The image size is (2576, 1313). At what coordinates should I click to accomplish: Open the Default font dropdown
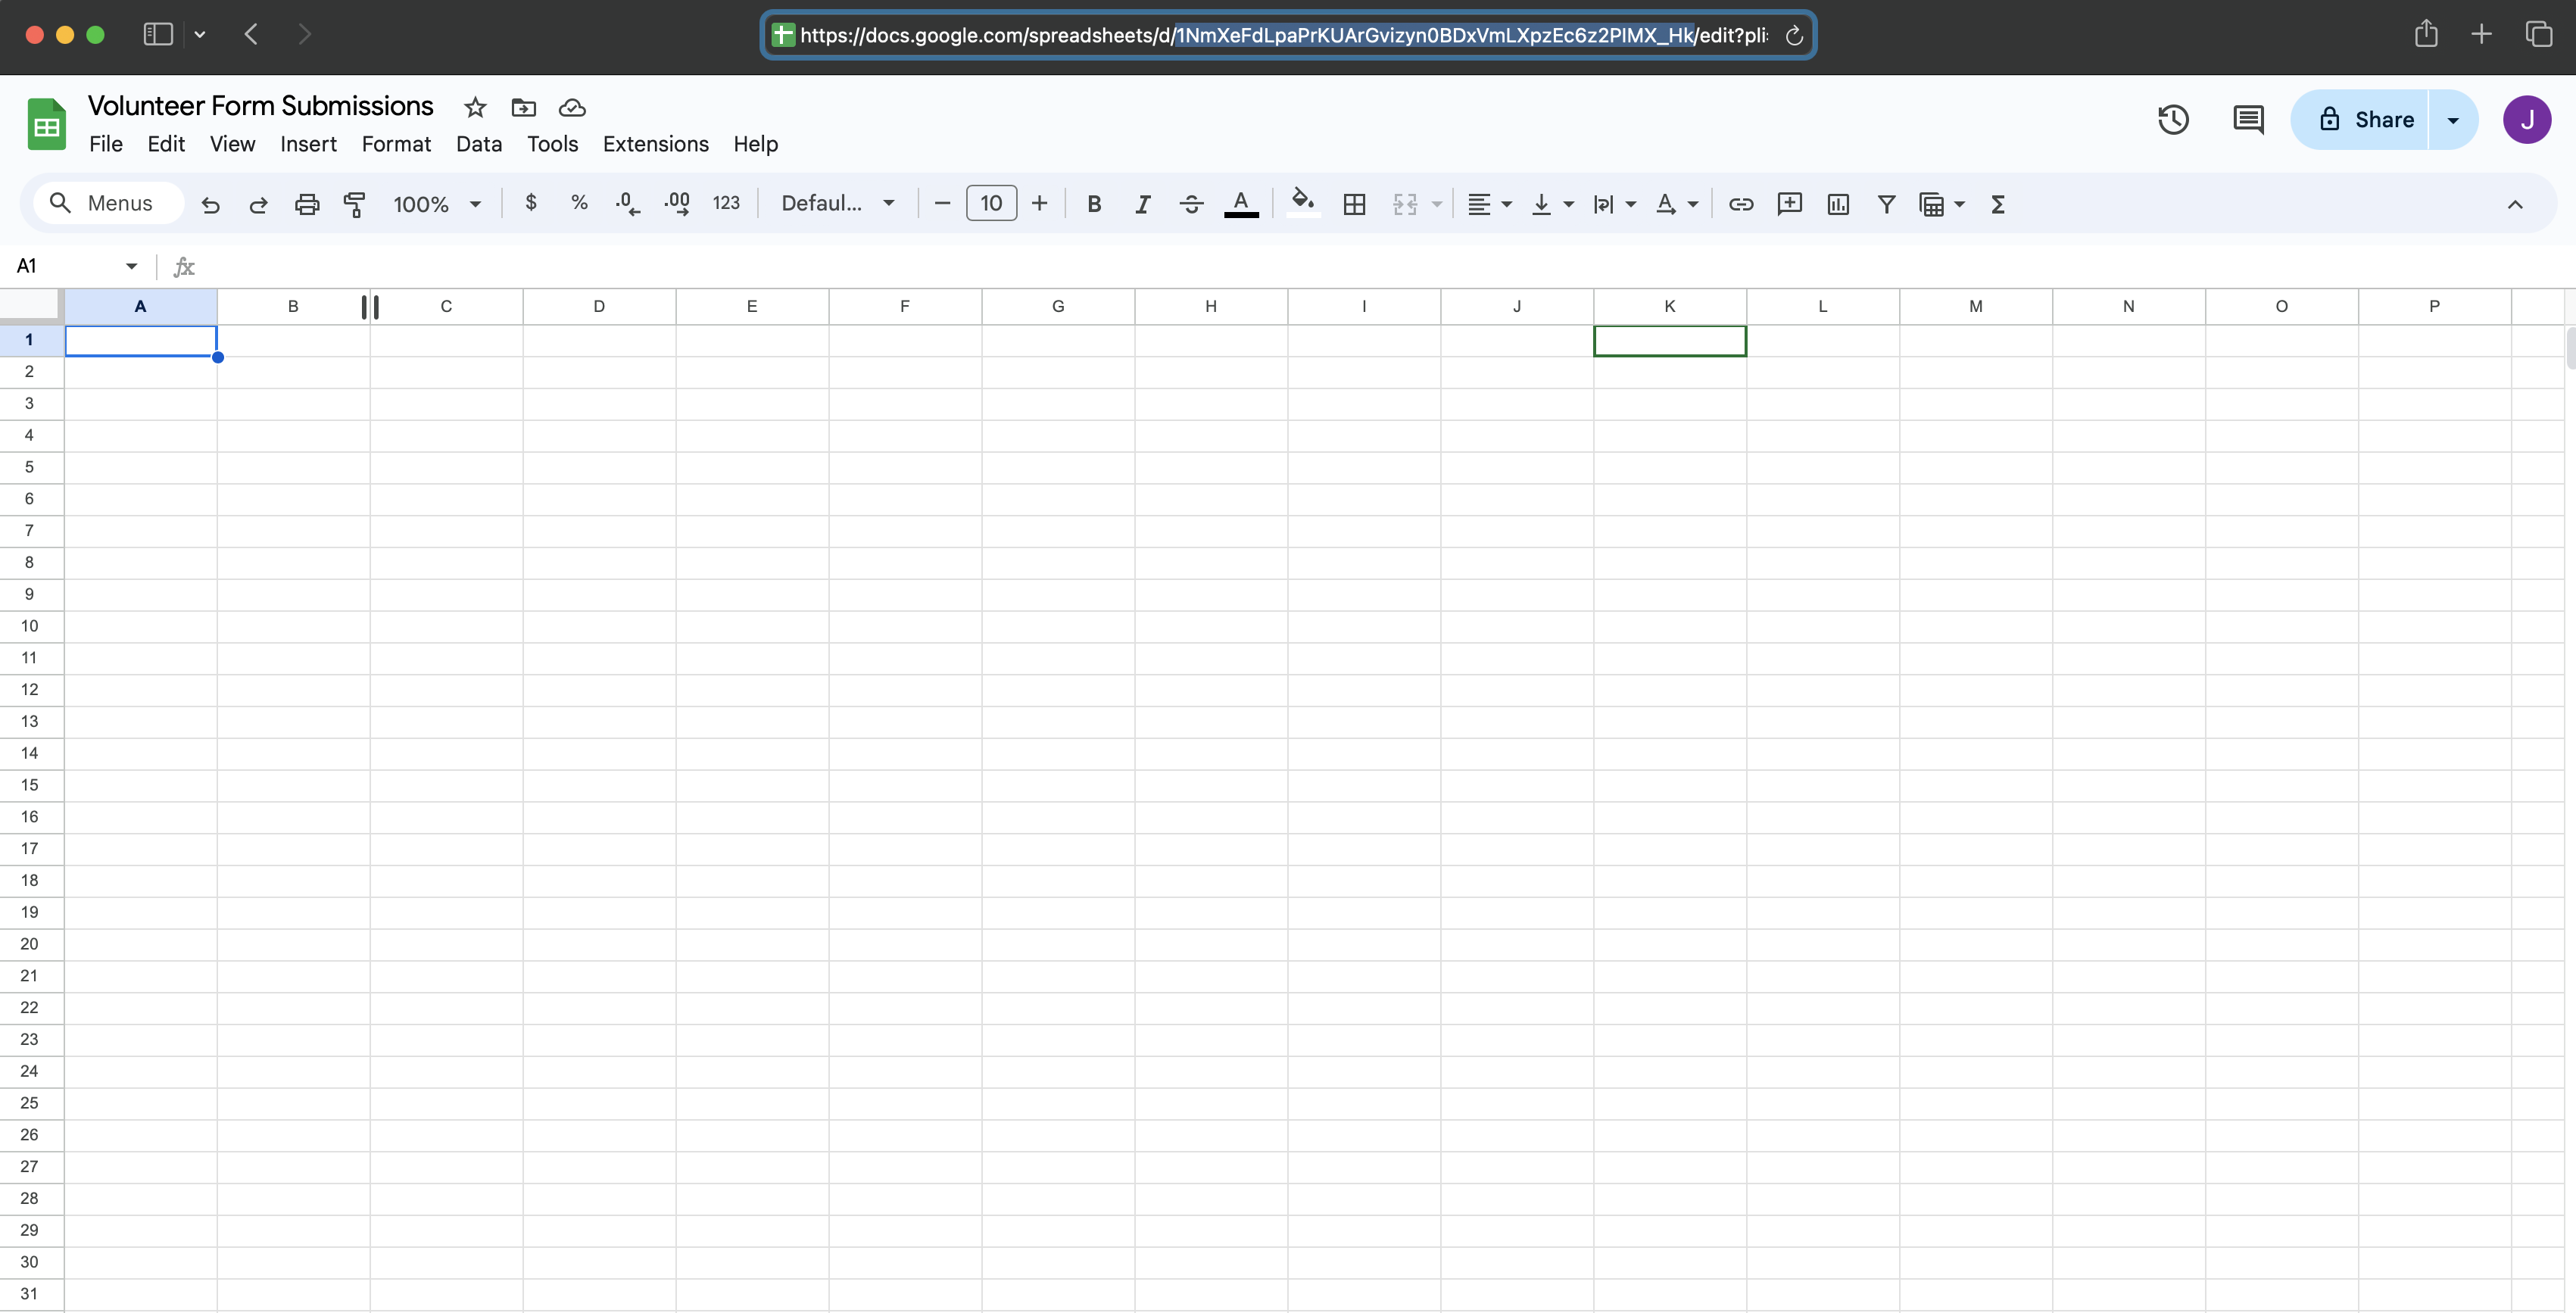pyautogui.click(x=837, y=204)
